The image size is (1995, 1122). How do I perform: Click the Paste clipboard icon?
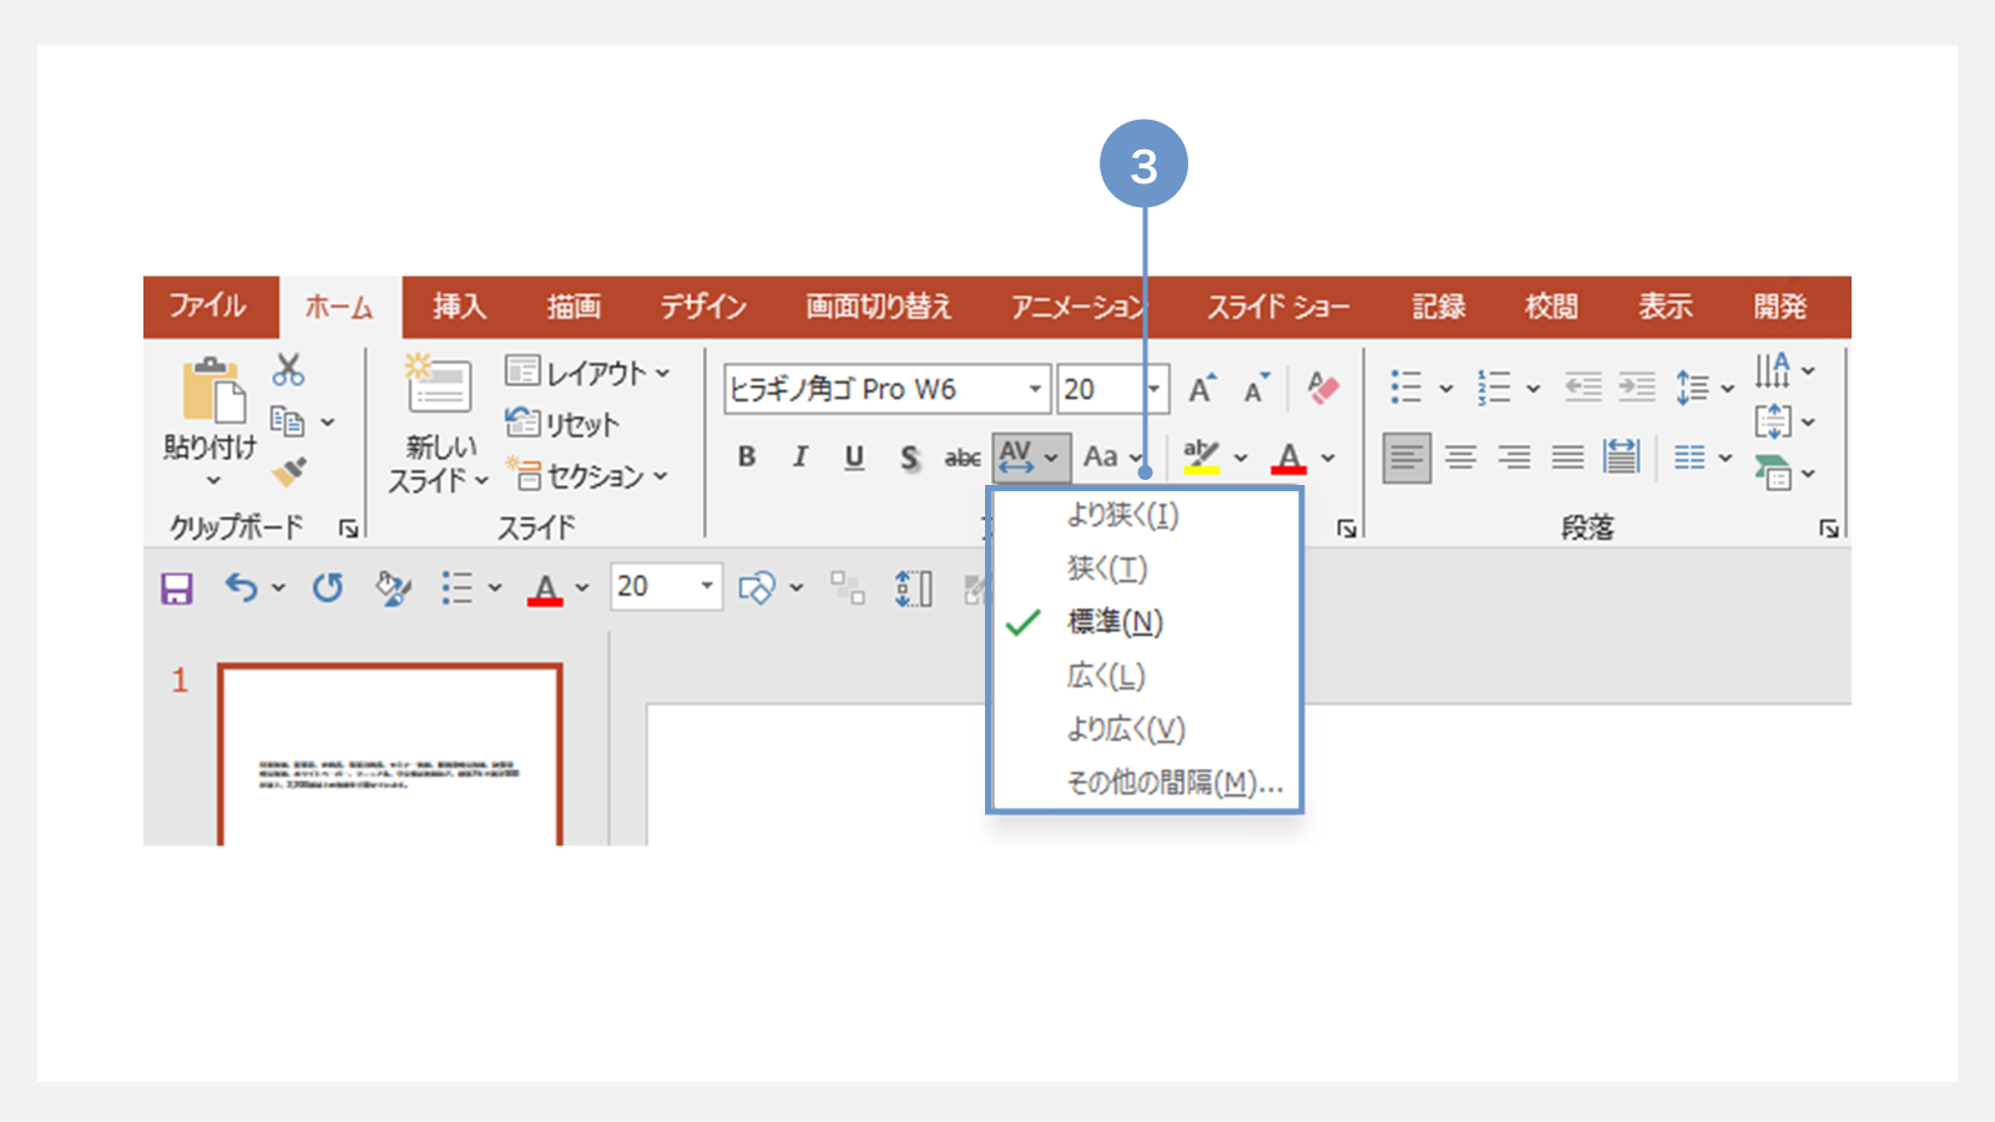click(x=213, y=390)
